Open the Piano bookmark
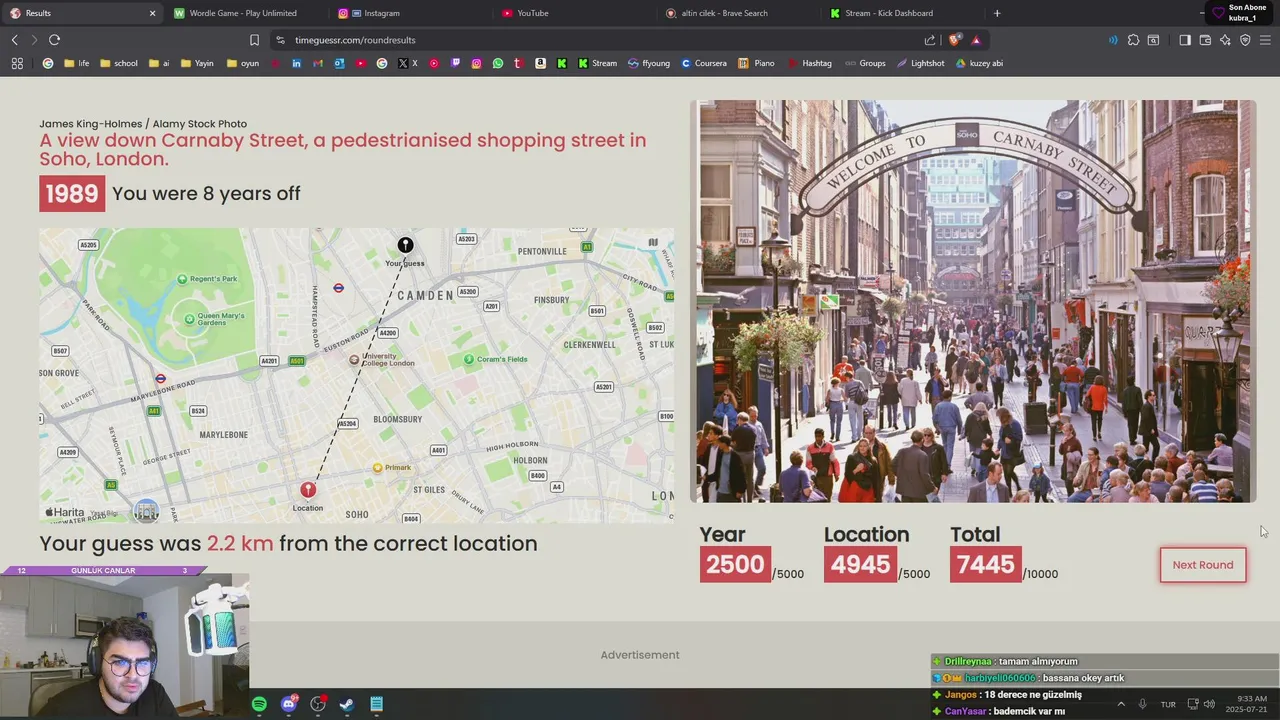Viewport: 1280px width, 720px height. click(x=757, y=63)
